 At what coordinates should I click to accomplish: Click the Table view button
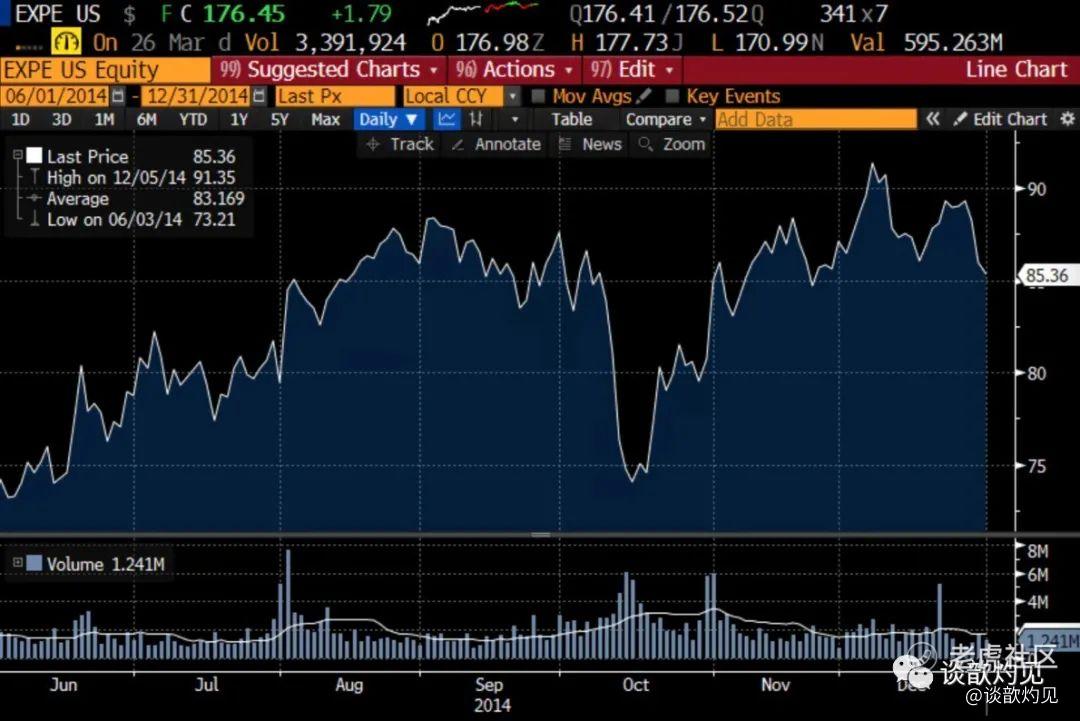[572, 119]
